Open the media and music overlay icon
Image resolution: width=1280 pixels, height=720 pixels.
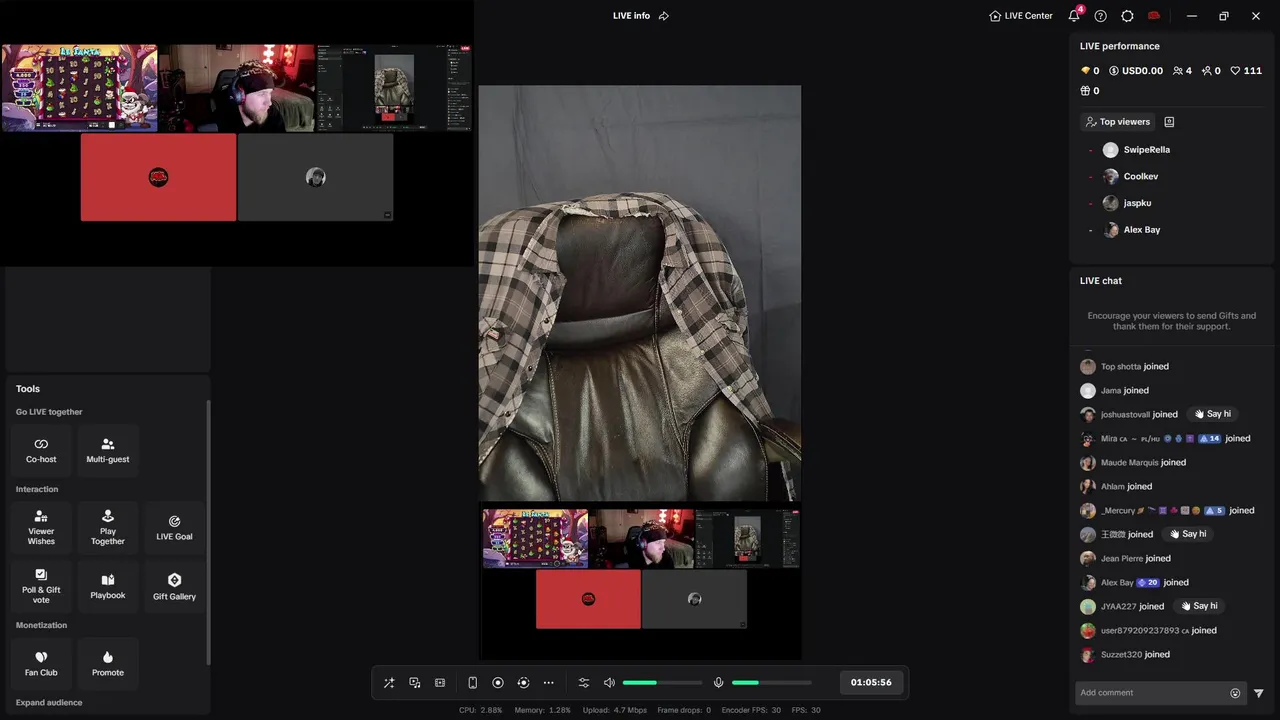coord(415,683)
